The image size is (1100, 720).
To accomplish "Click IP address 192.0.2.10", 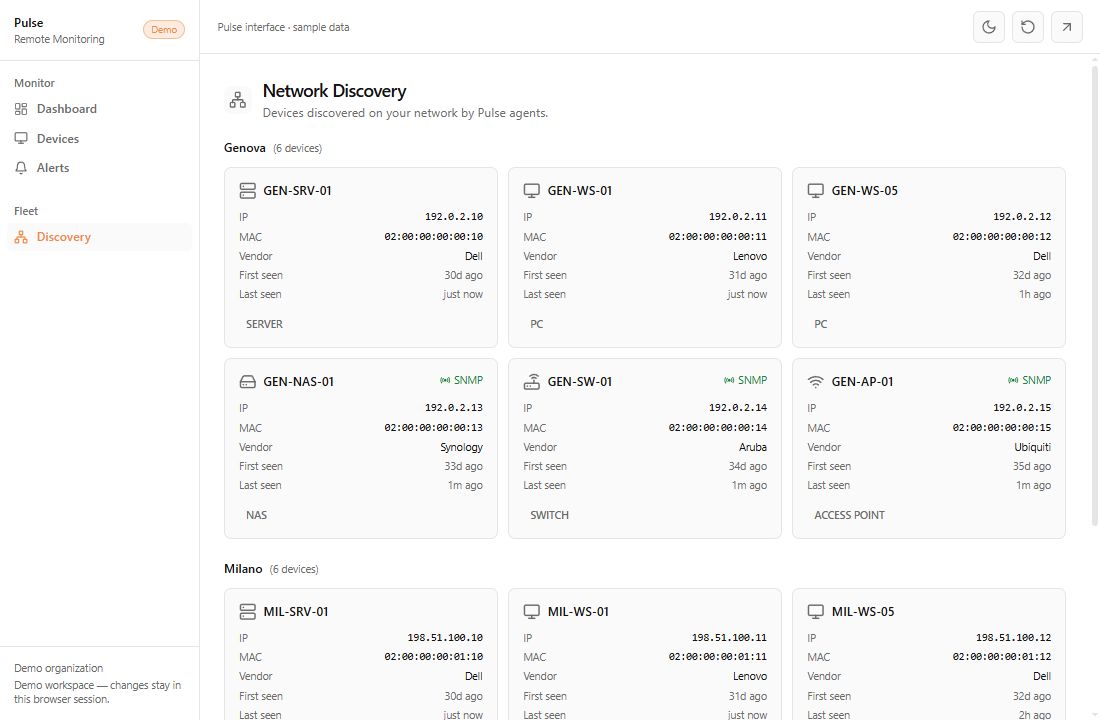I will [x=454, y=217].
